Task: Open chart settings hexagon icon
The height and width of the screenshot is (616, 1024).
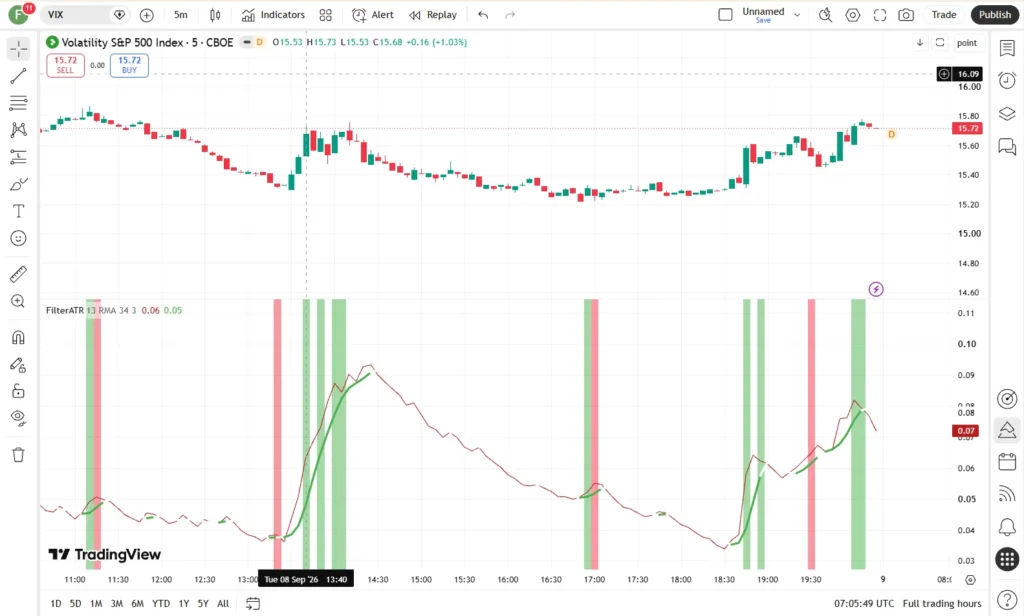Action: tap(853, 14)
